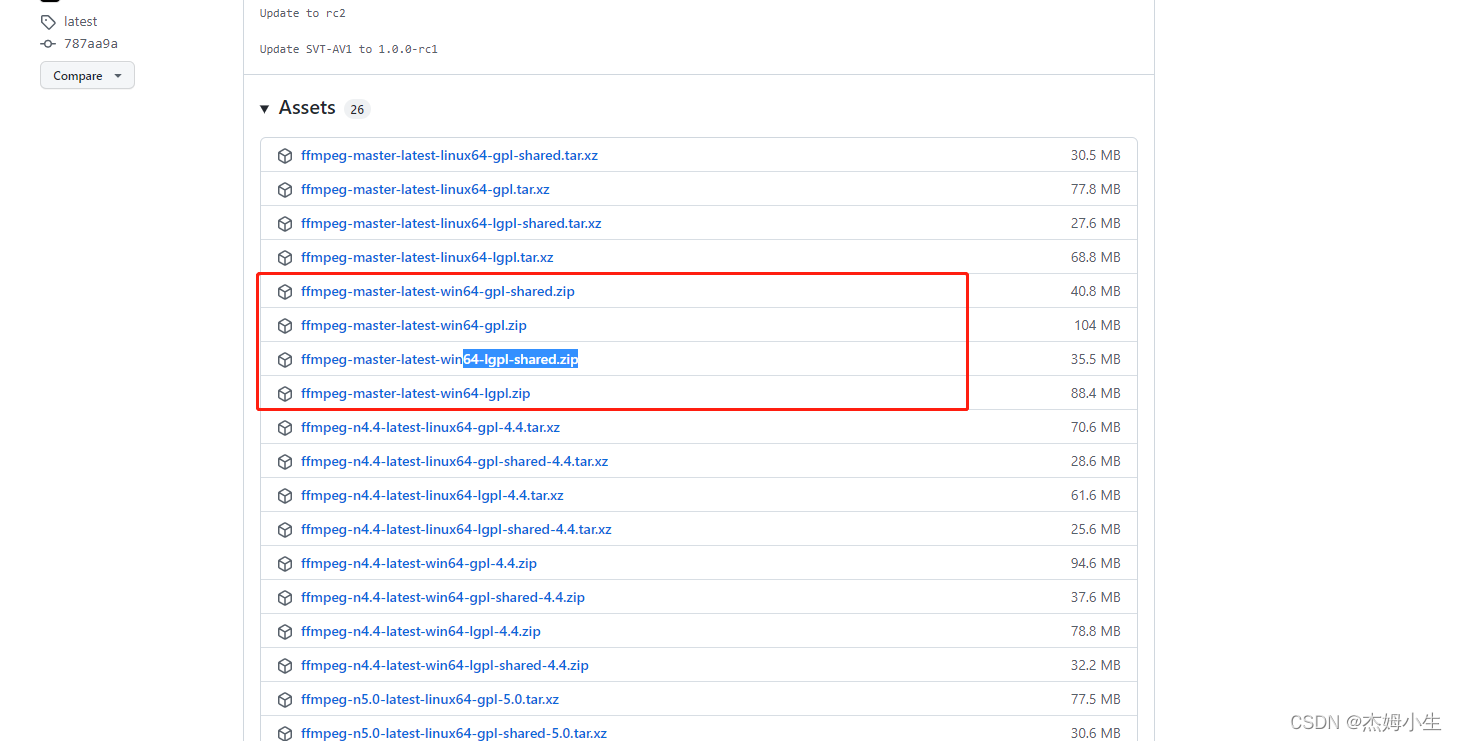The height and width of the screenshot is (741, 1457).
Task: Click the 40.8 MB file size
Action: coord(1096,292)
